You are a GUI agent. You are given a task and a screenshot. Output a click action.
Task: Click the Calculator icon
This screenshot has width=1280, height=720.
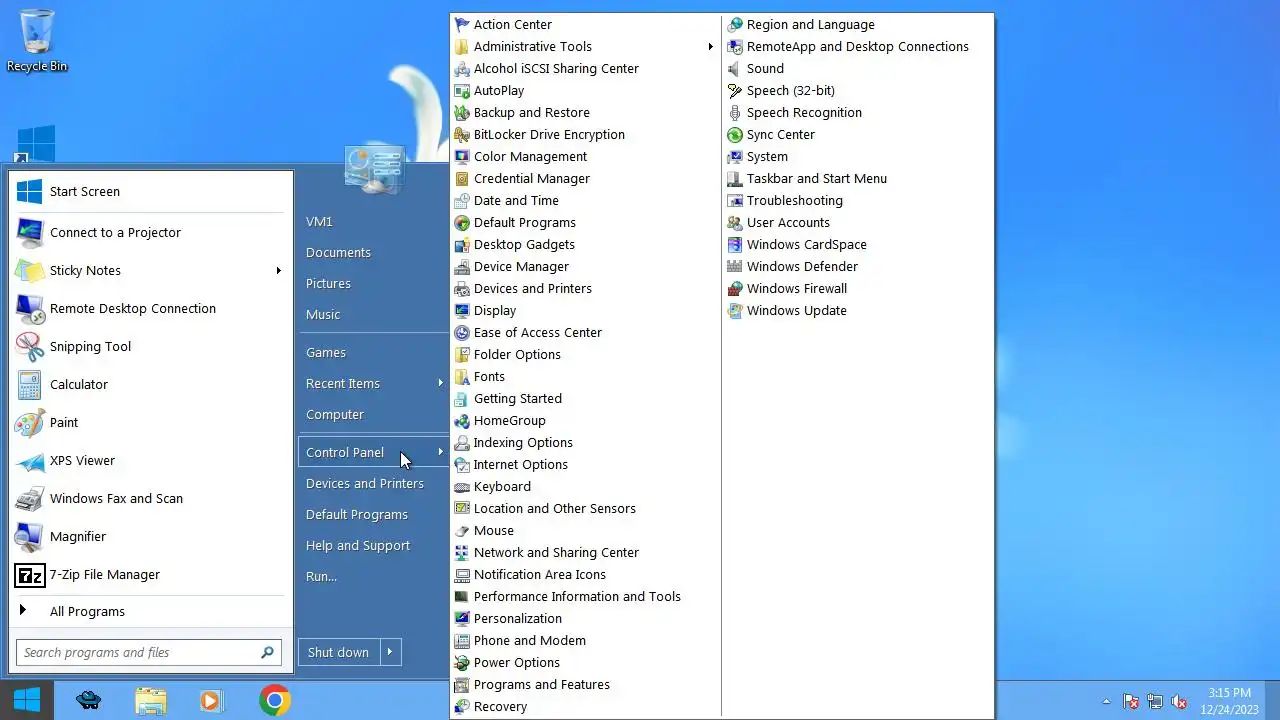pyautogui.click(x=29, y=384)
